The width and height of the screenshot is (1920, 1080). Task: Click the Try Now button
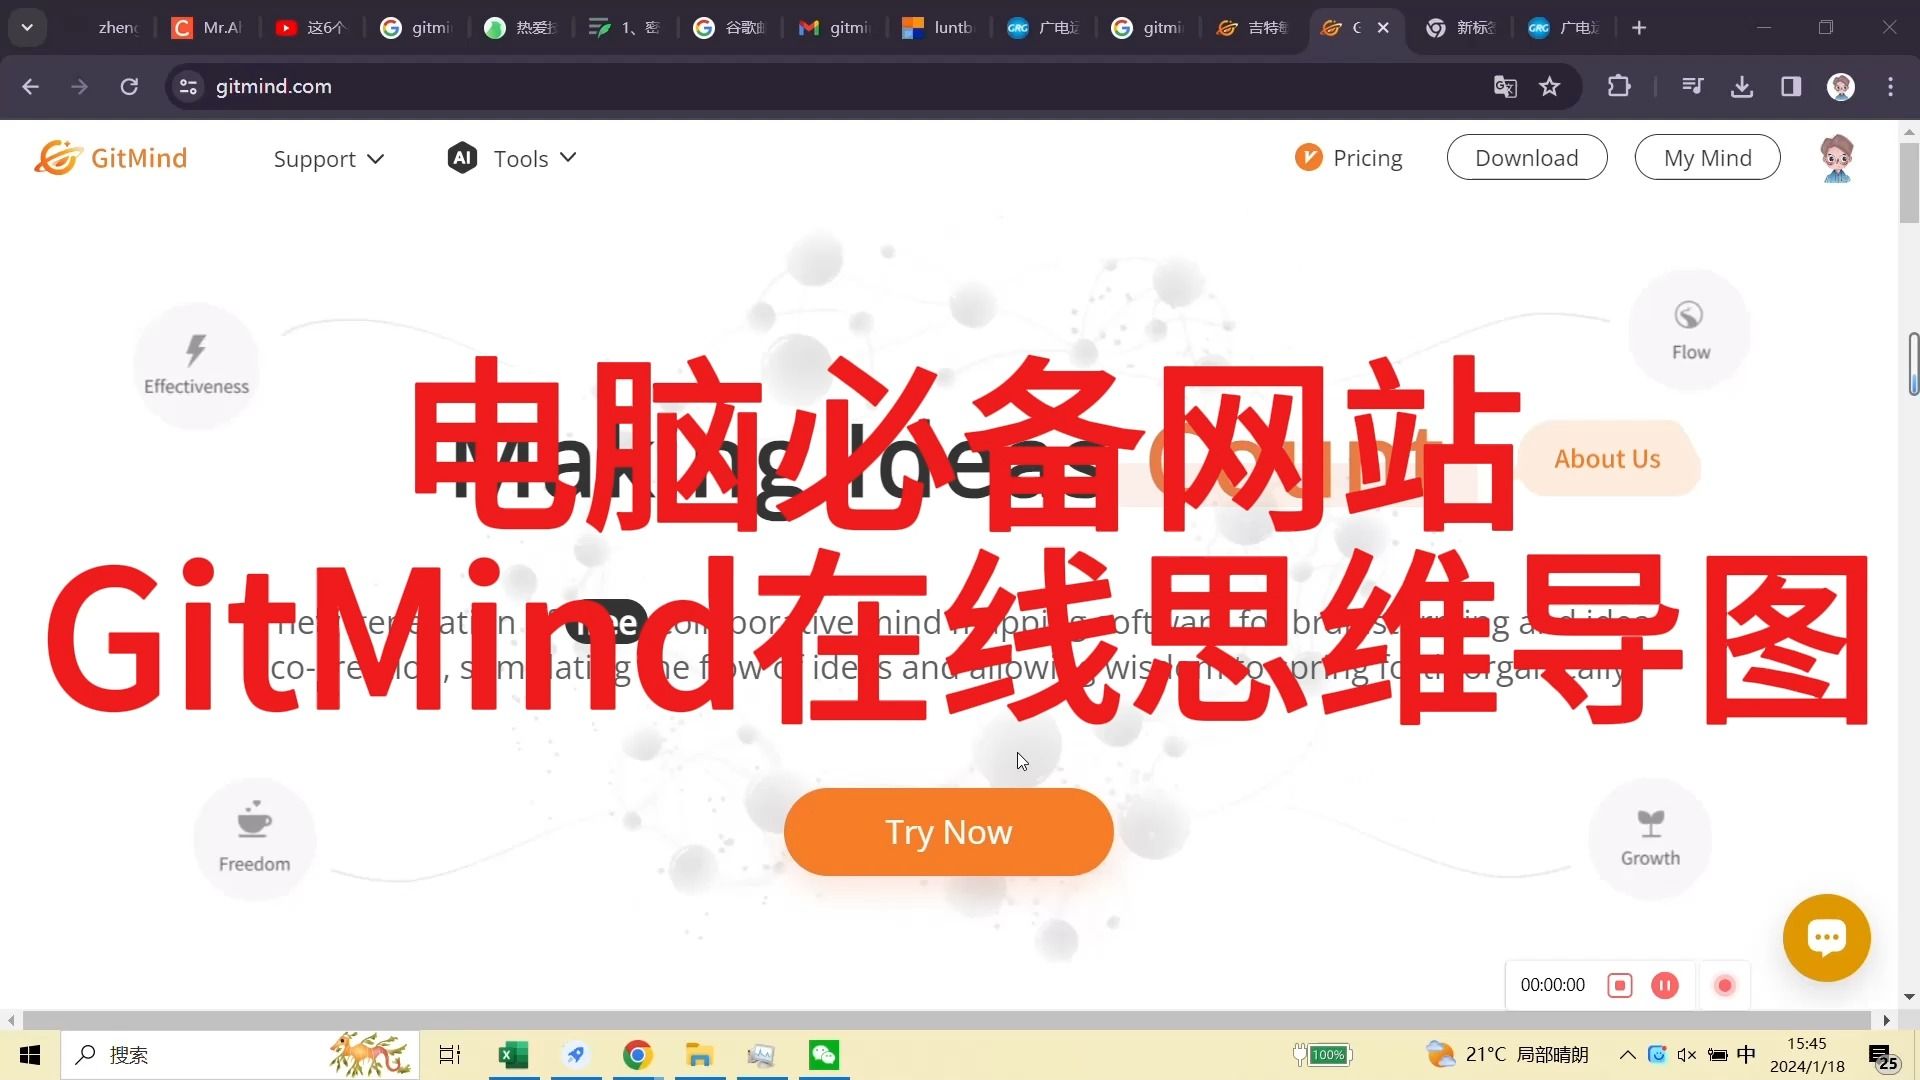point(949,832)
